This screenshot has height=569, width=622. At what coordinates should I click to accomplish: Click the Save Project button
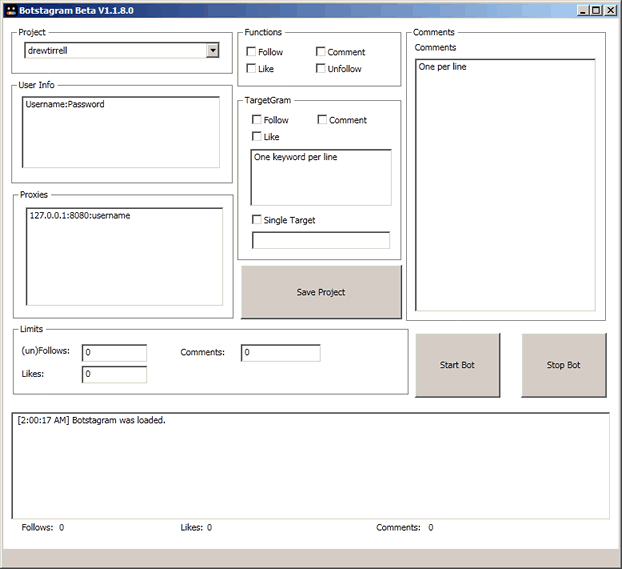coord(321,292)
